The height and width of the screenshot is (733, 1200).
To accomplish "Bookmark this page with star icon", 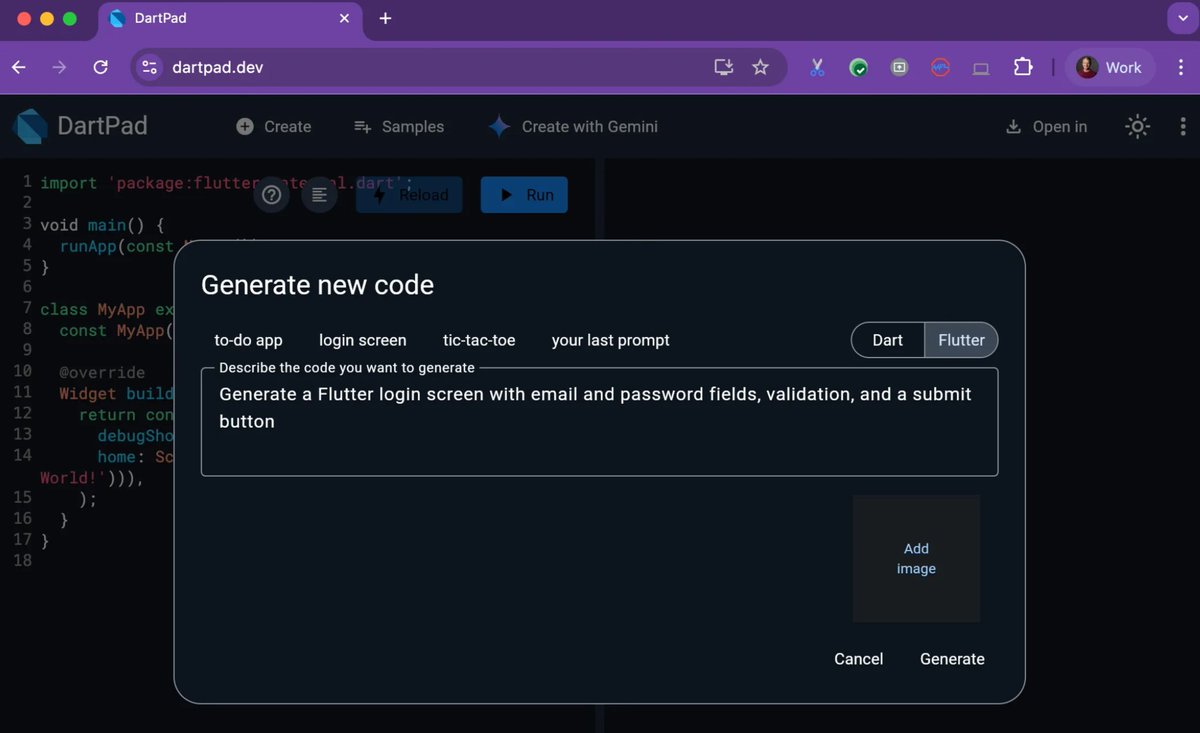I will pos(760,67).
